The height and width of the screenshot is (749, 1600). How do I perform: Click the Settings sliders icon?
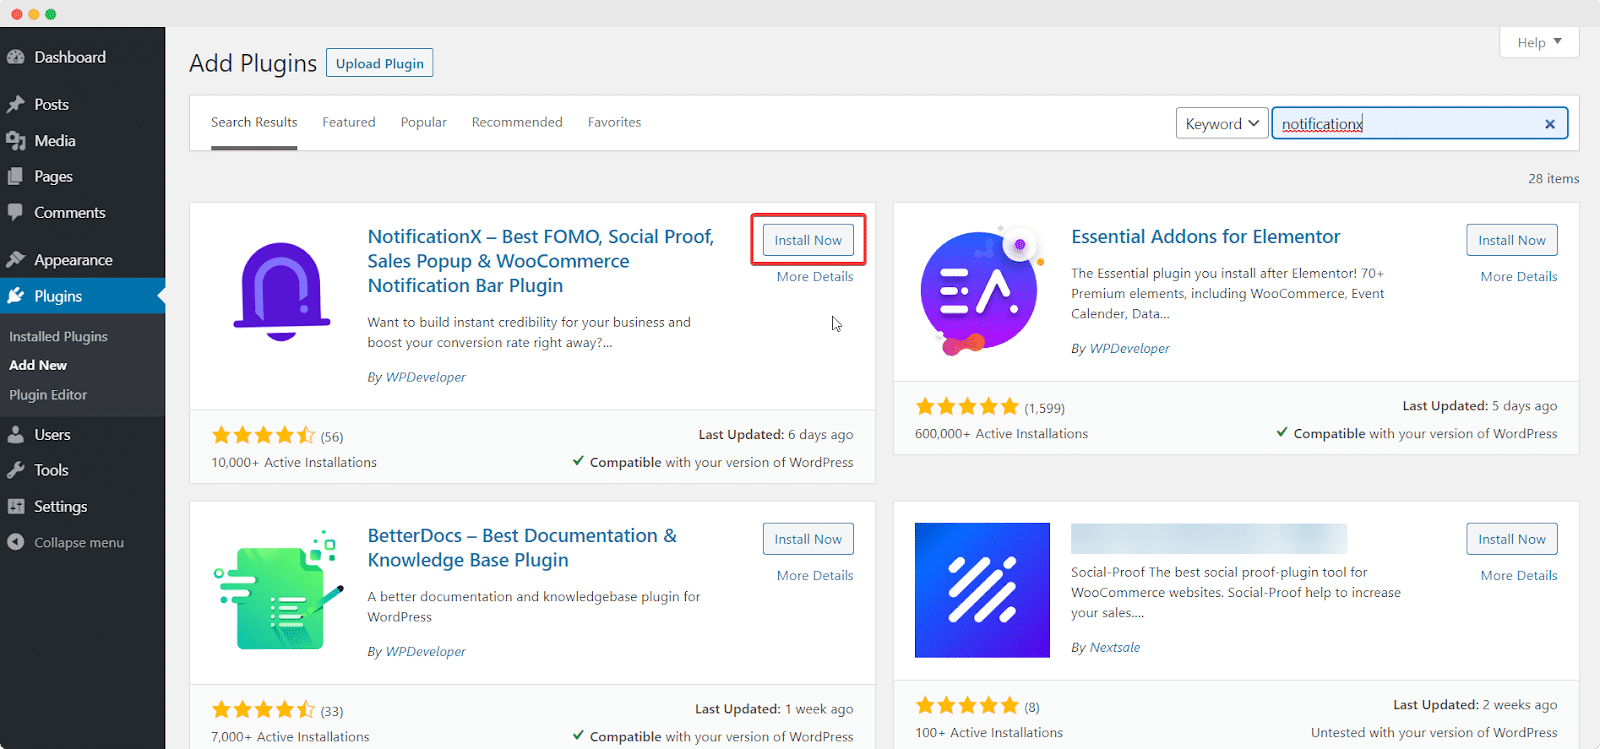point(16,506)
